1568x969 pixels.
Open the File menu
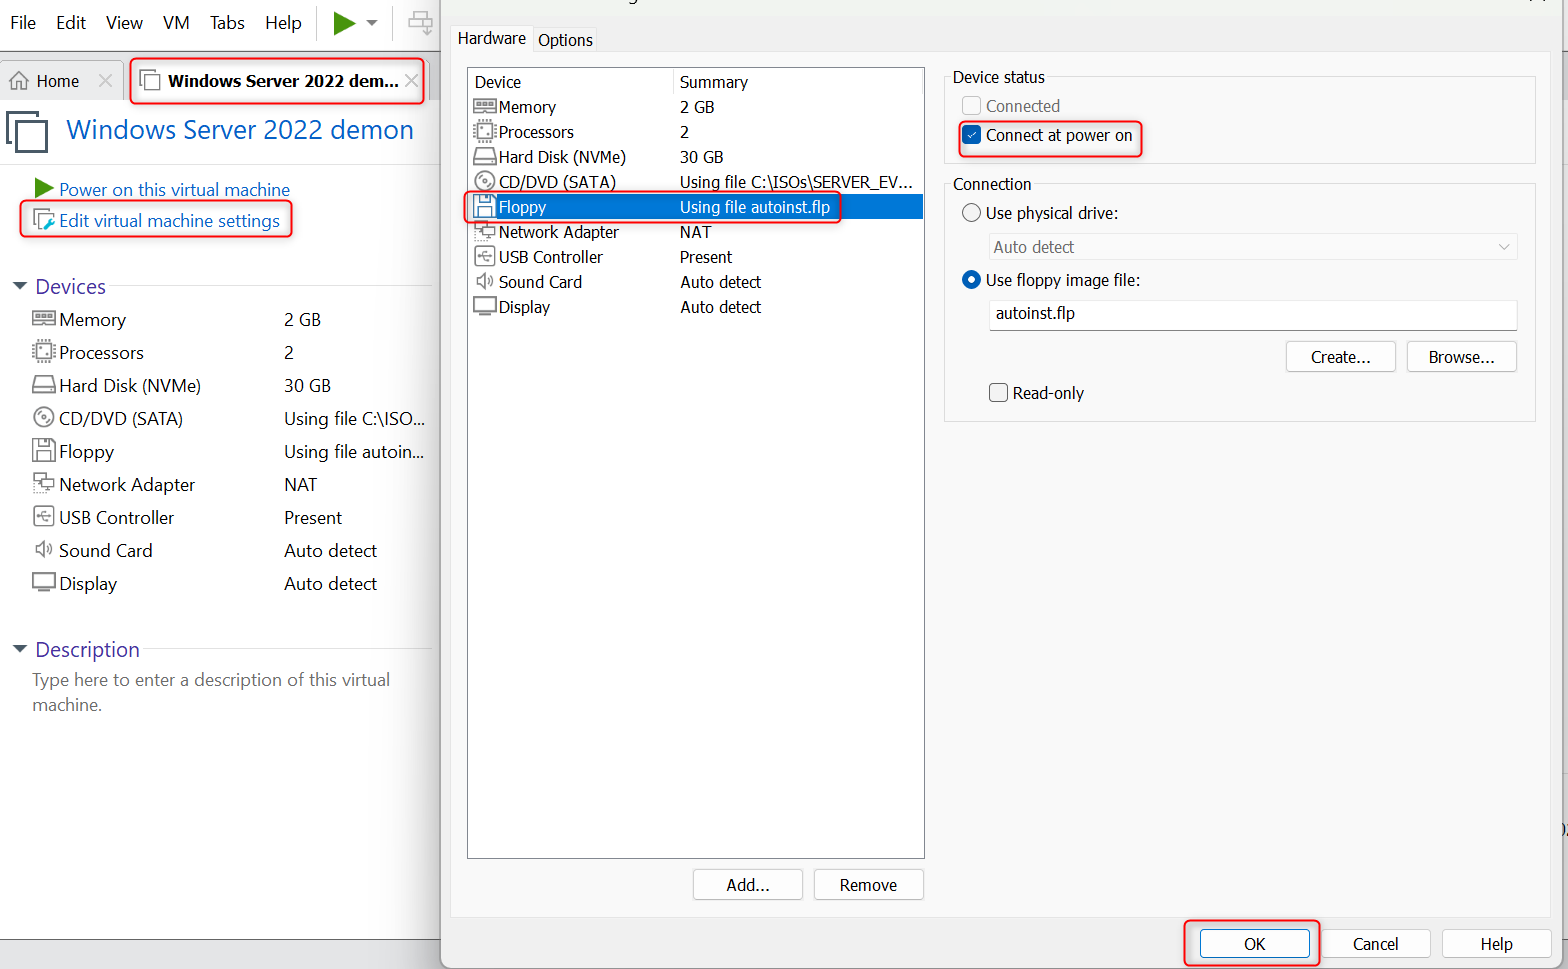[23, 22]
